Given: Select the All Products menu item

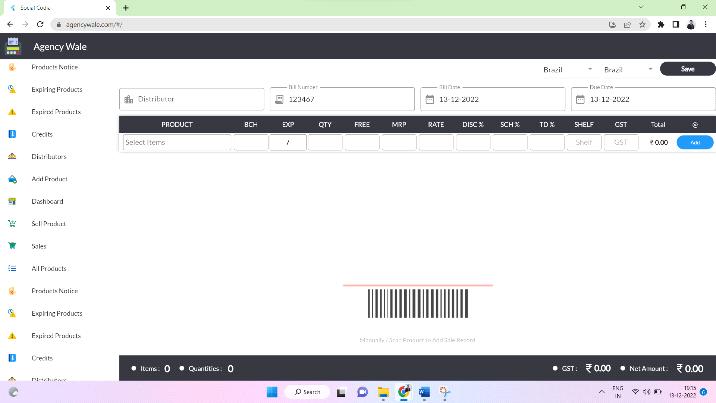Looking at the screenshot, I should tap(49, 268).
